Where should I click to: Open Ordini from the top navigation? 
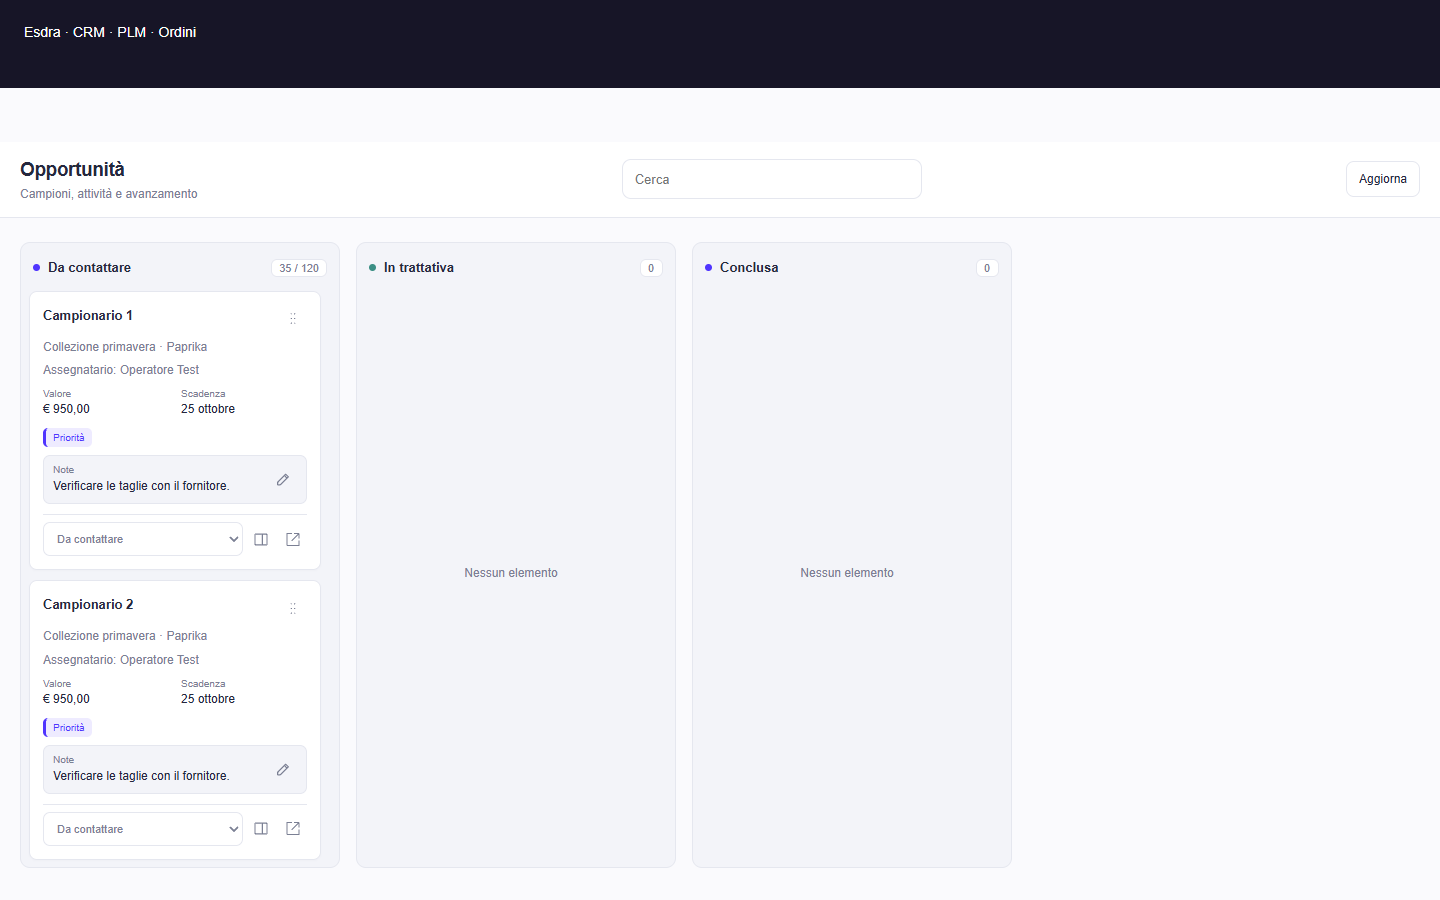pyautogui.click(x=177, y=32)
